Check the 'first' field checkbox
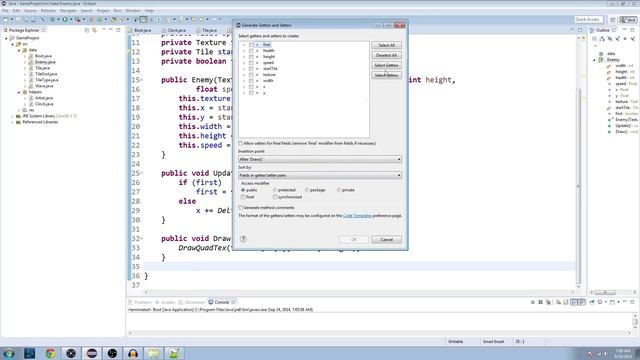The height and width of the screenshot is (360, 640). pyautogui.click(x=251, y=44)
